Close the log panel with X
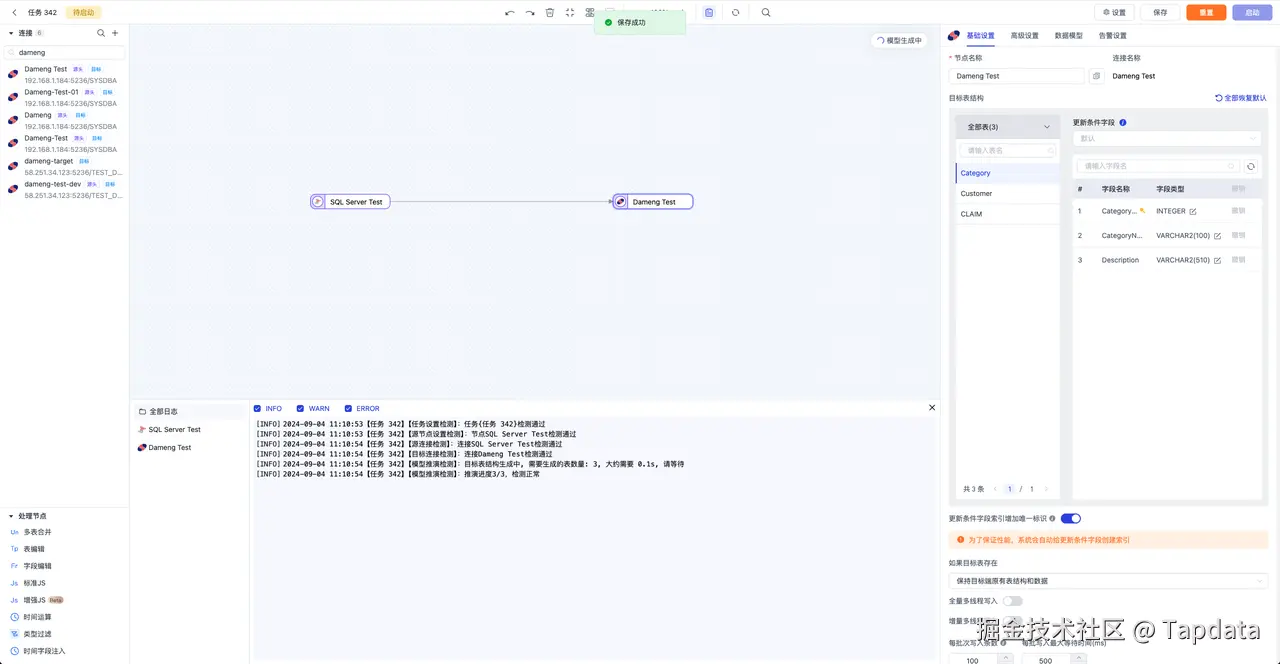The image size is (1280, 664). tap(932, 407)
